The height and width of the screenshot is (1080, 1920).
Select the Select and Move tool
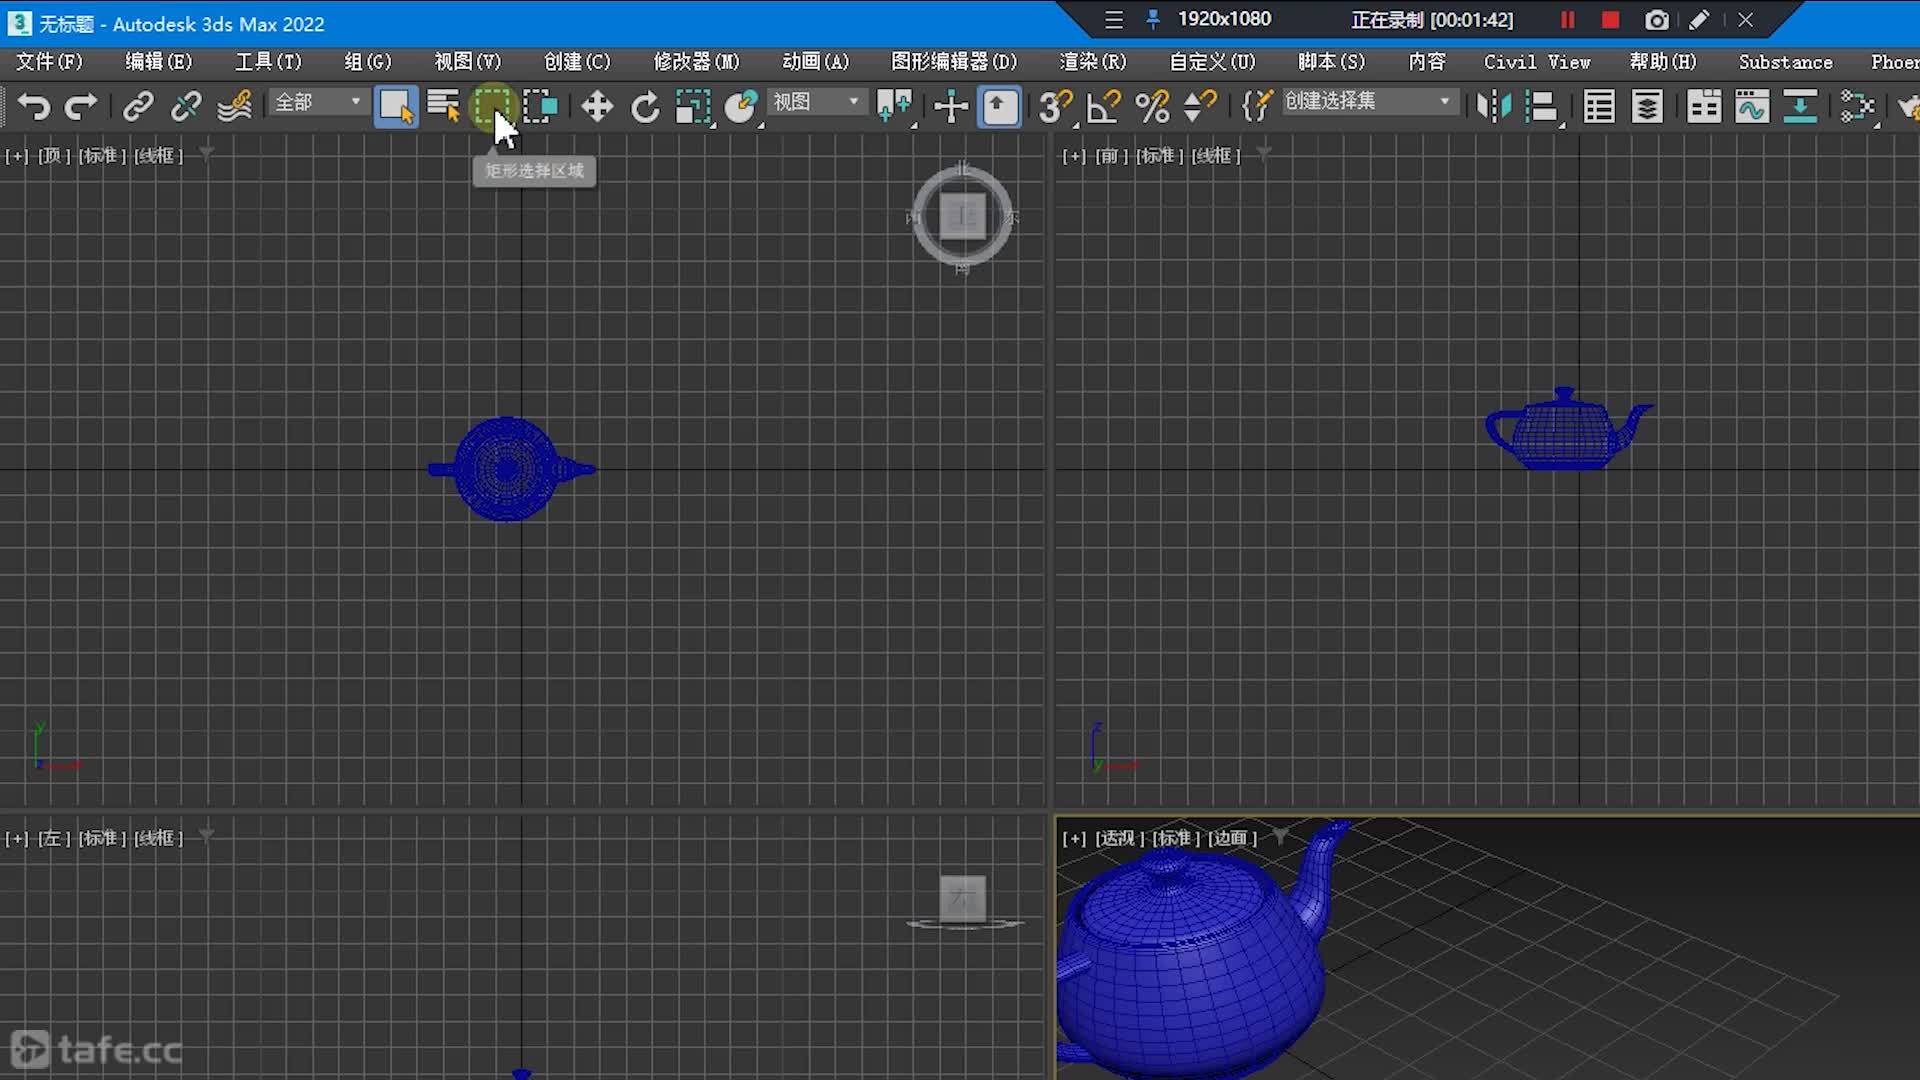(597, 106)
